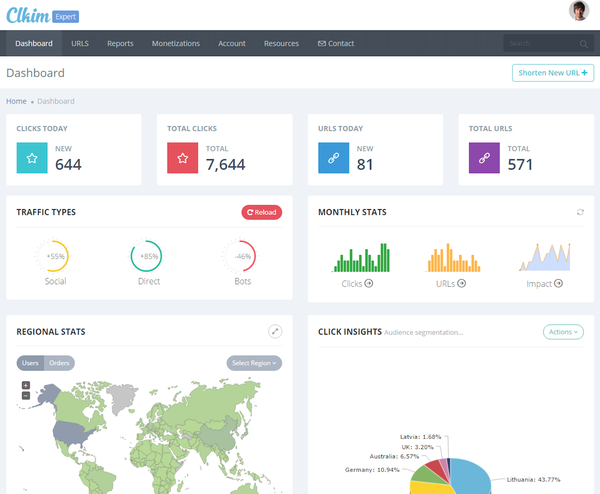Click the Lithuania pie chart slice
Viewport: 600px width, 494px height.
pos(473,476)
